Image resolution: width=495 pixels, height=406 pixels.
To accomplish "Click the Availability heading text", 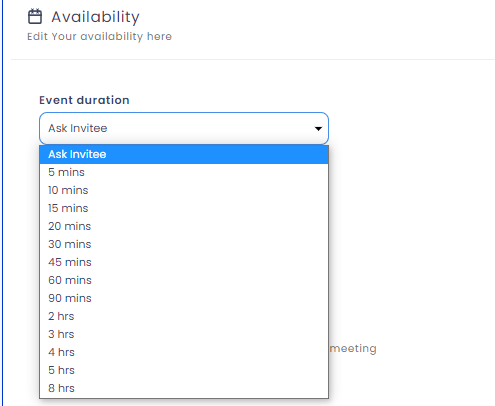I will point(95,17).
